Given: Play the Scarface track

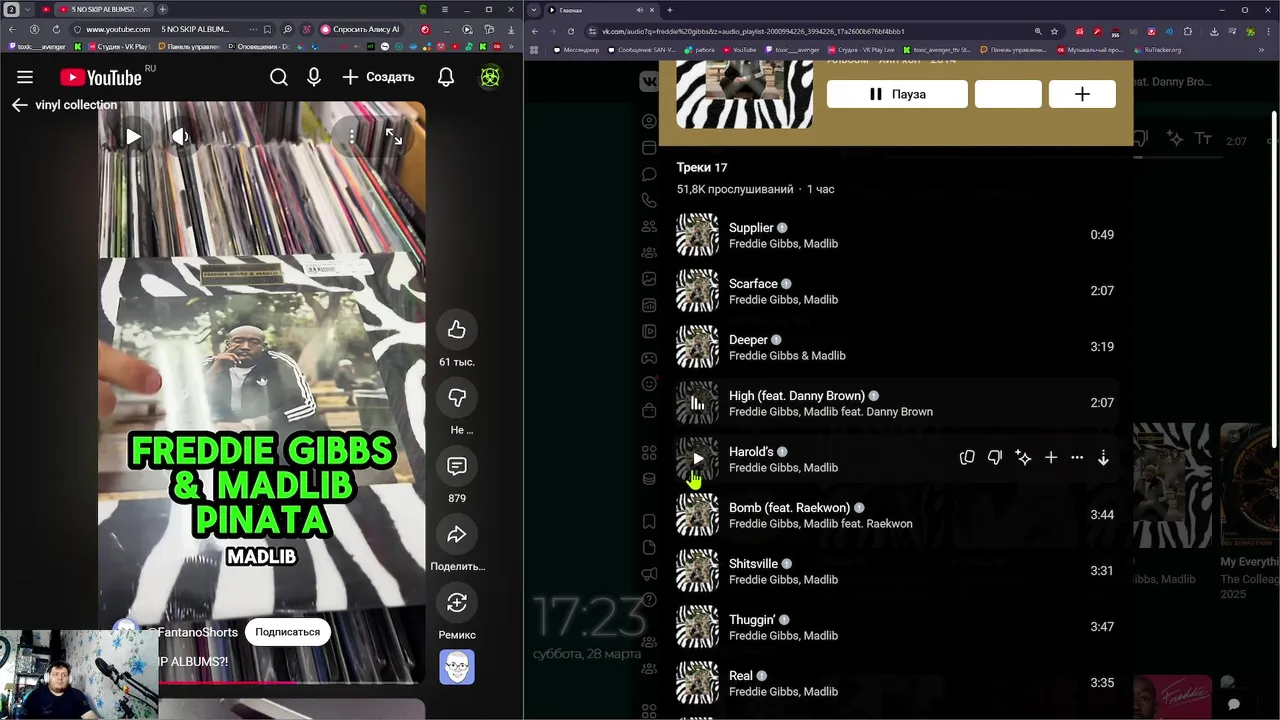Looking at the screenshot, I should (x=895, y=291).
